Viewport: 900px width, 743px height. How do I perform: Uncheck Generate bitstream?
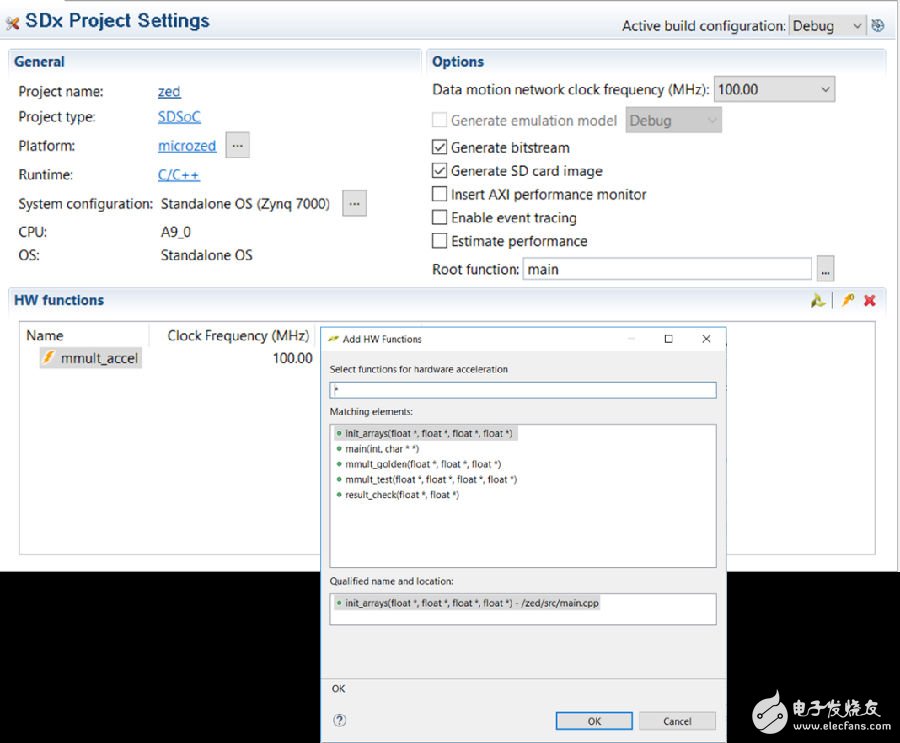coord(439,148)
